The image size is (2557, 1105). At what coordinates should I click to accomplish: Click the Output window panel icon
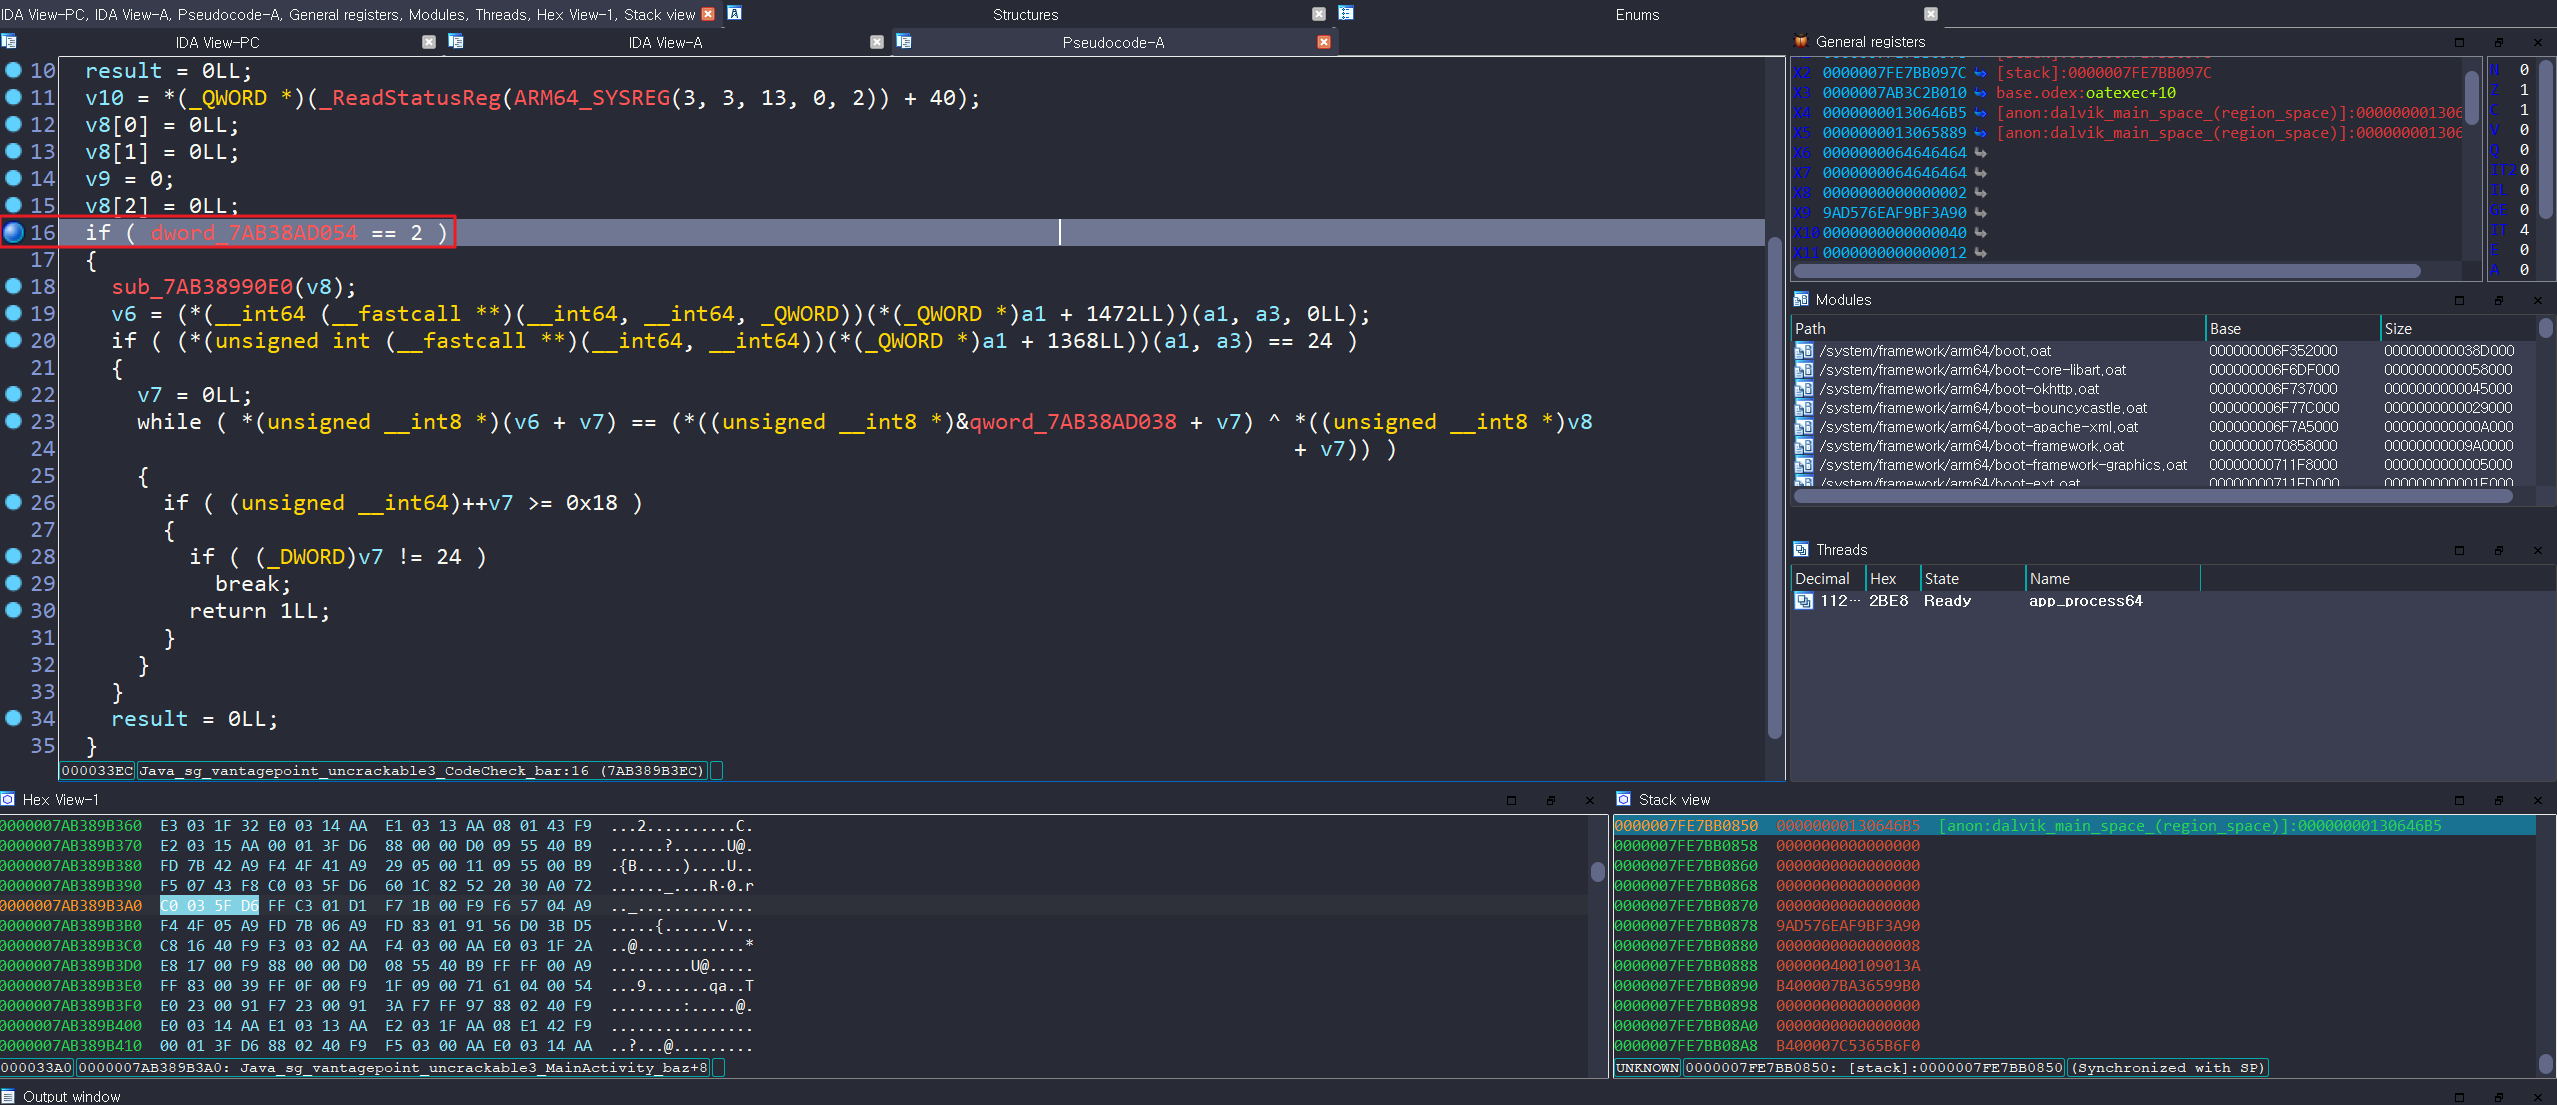coord(8,1097)
